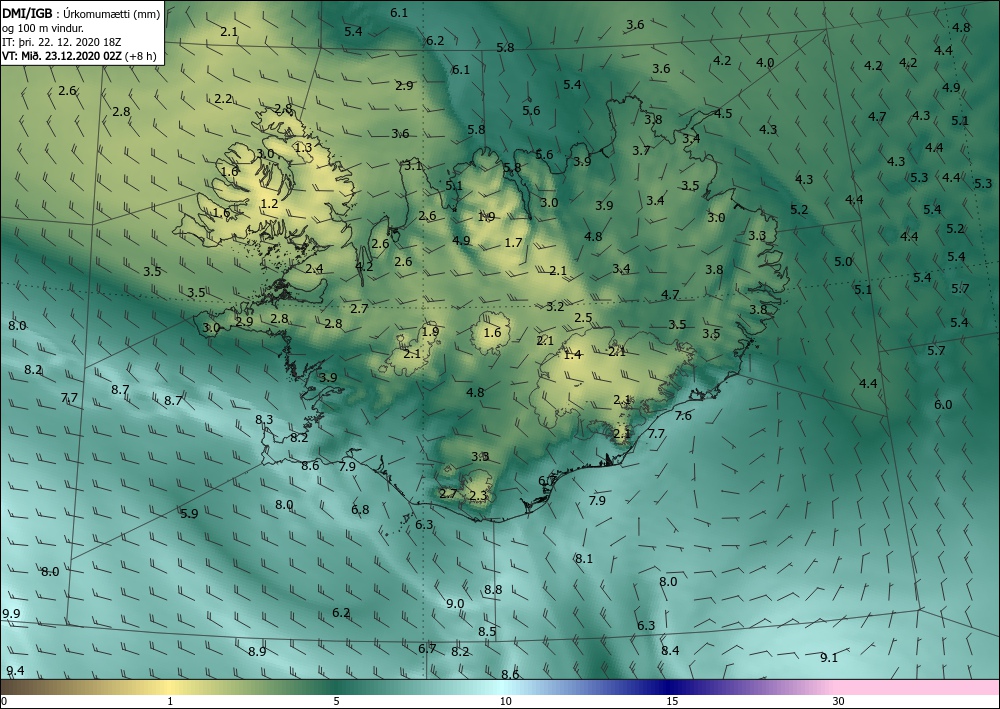The height and width of the screenshot is (709, 1000).
Task: Click the 4.5 precipitation value
Action: tap(723, 113)
